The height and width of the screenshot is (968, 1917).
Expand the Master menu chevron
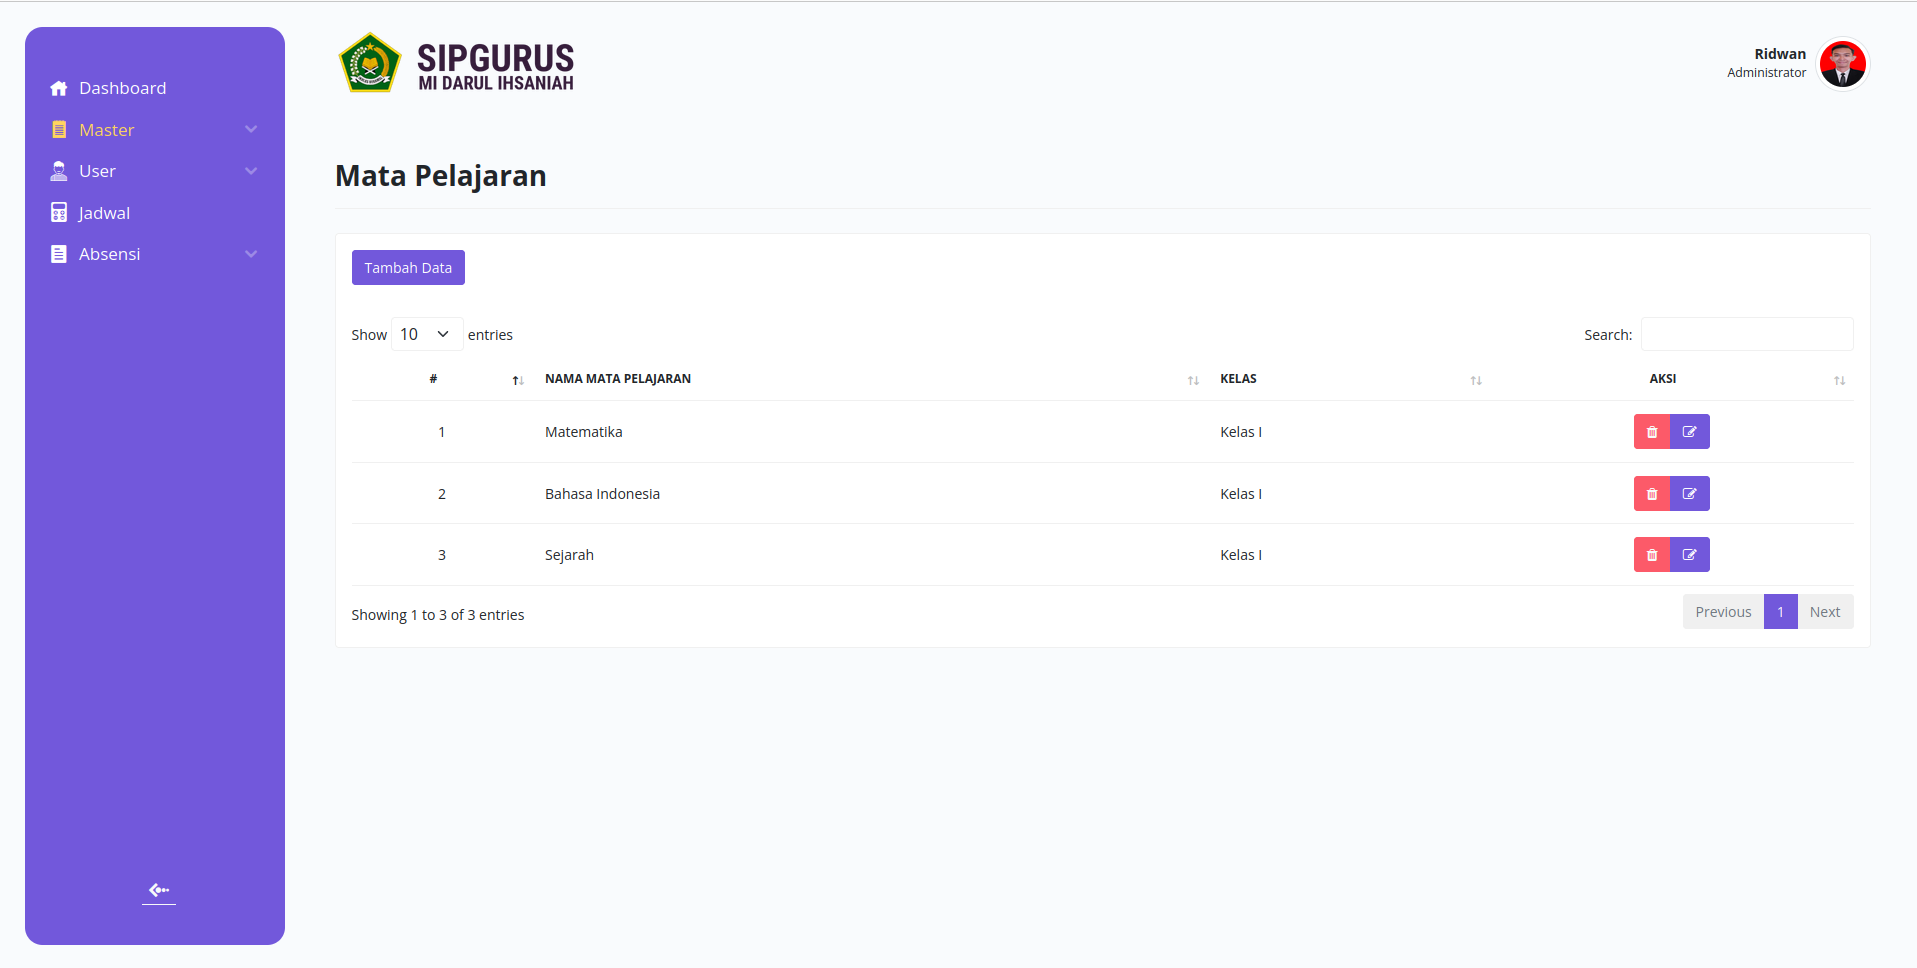pos(251,130)
